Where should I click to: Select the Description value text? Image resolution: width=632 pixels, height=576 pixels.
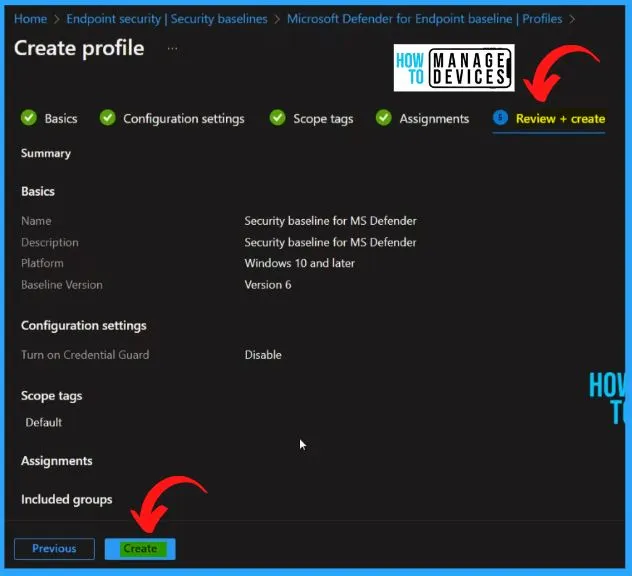[331, 242]
